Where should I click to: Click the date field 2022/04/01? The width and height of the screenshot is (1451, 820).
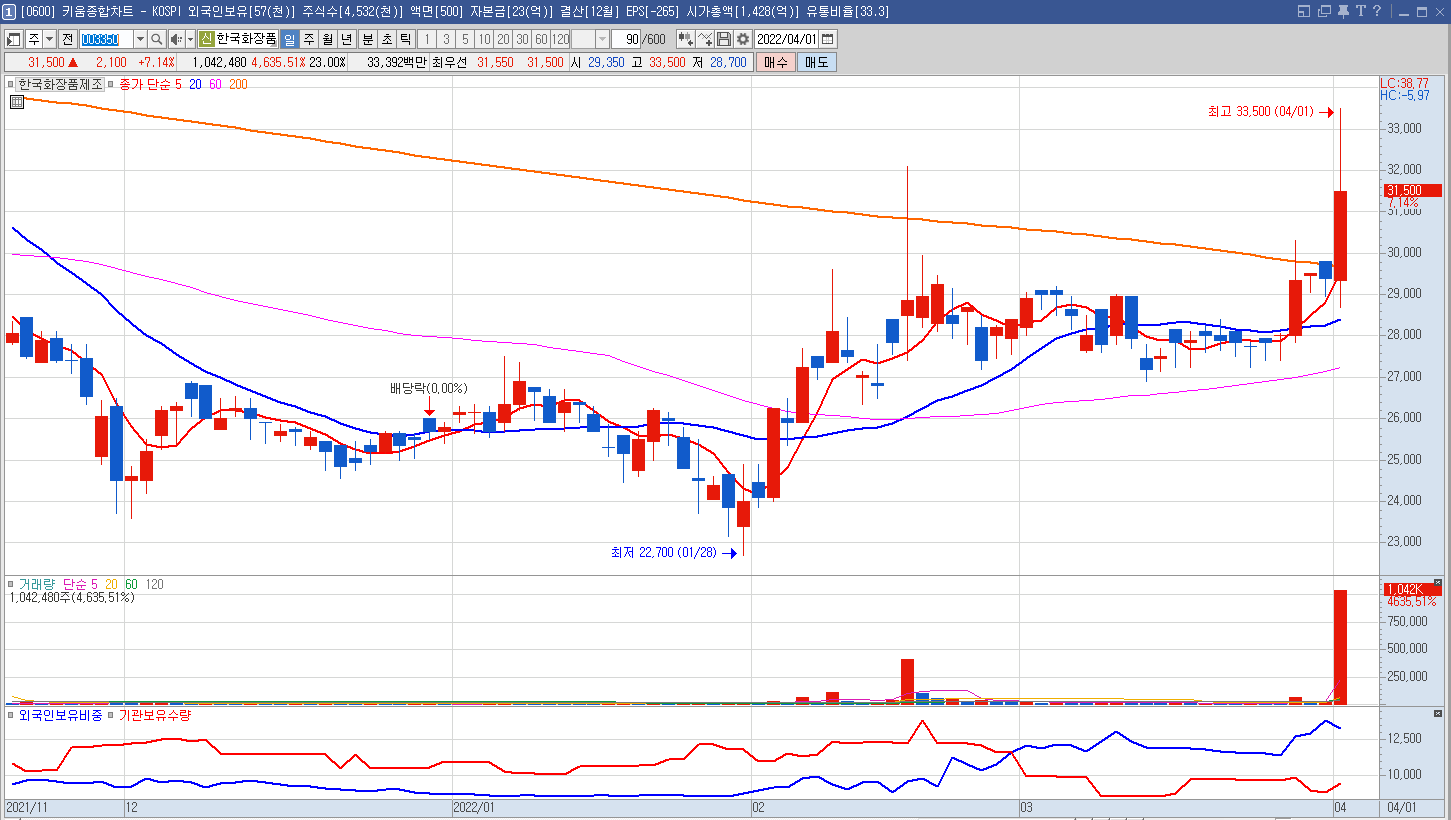point(787,39)
